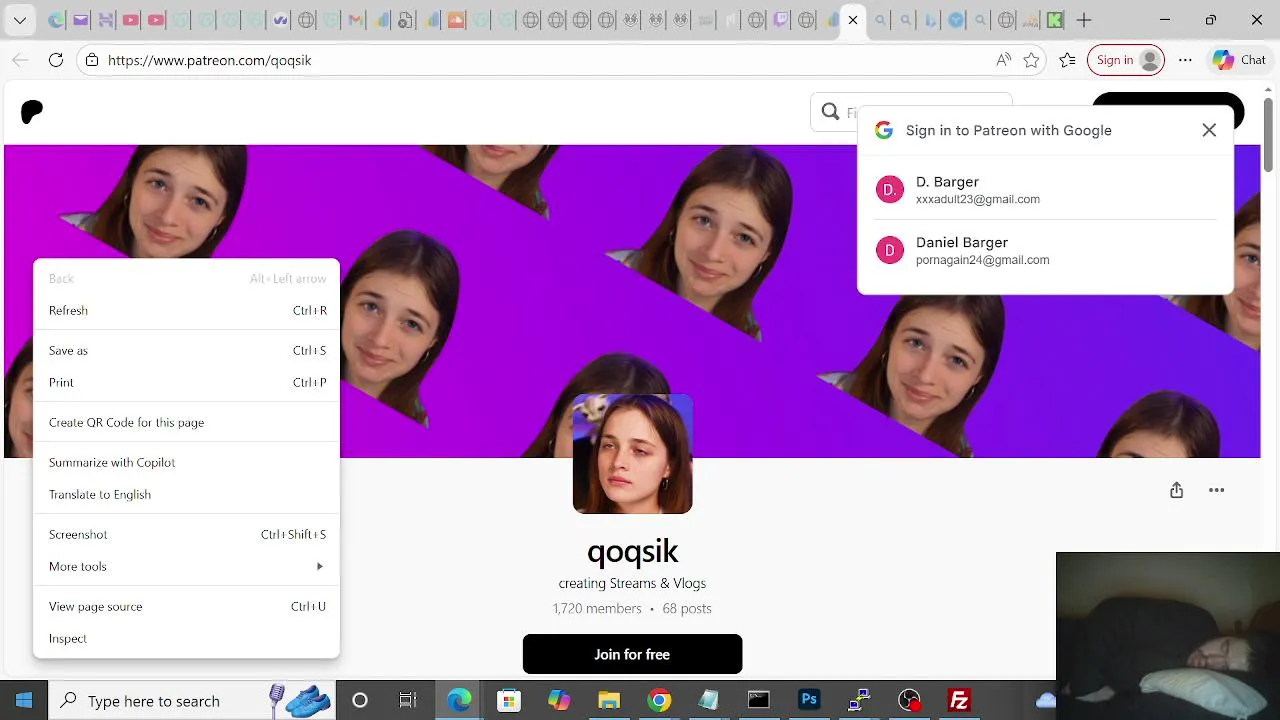Select Refresh in the context menu
The height and width of the screenshot is (720, 1280).
[187, 310]
